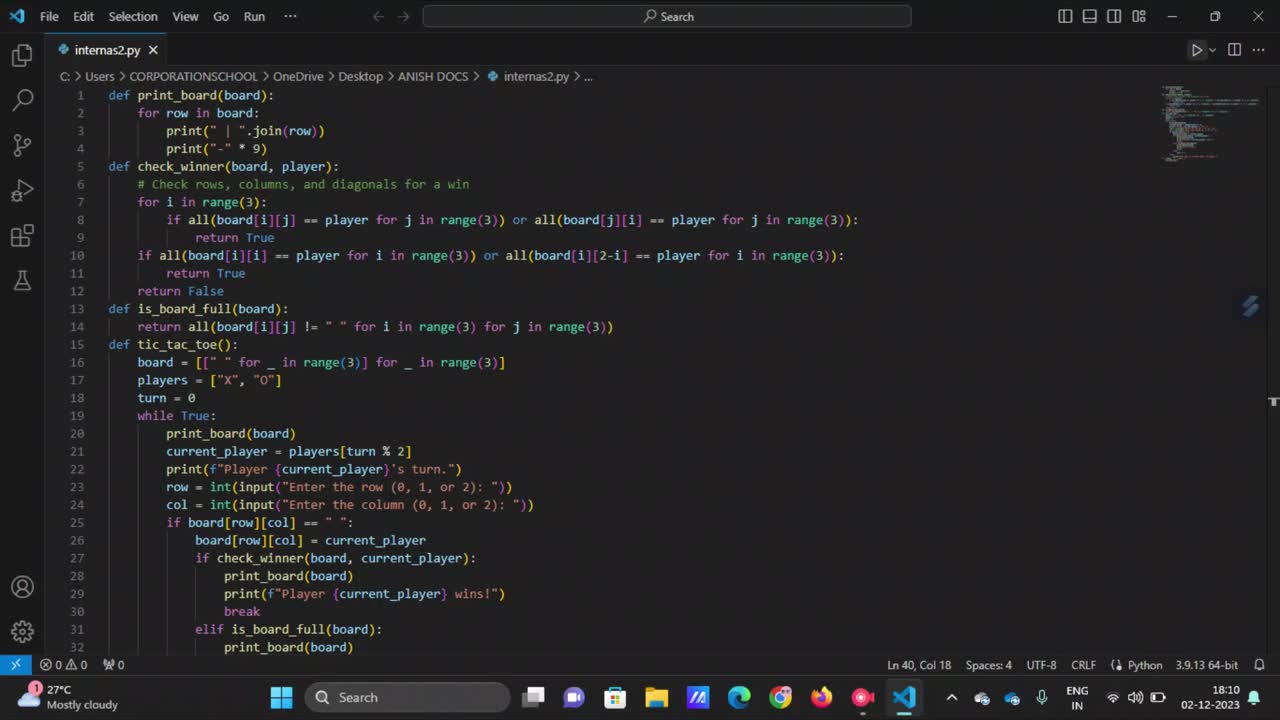
Task: Open Google Chrome from taskbar
Action: pos(780,697)
